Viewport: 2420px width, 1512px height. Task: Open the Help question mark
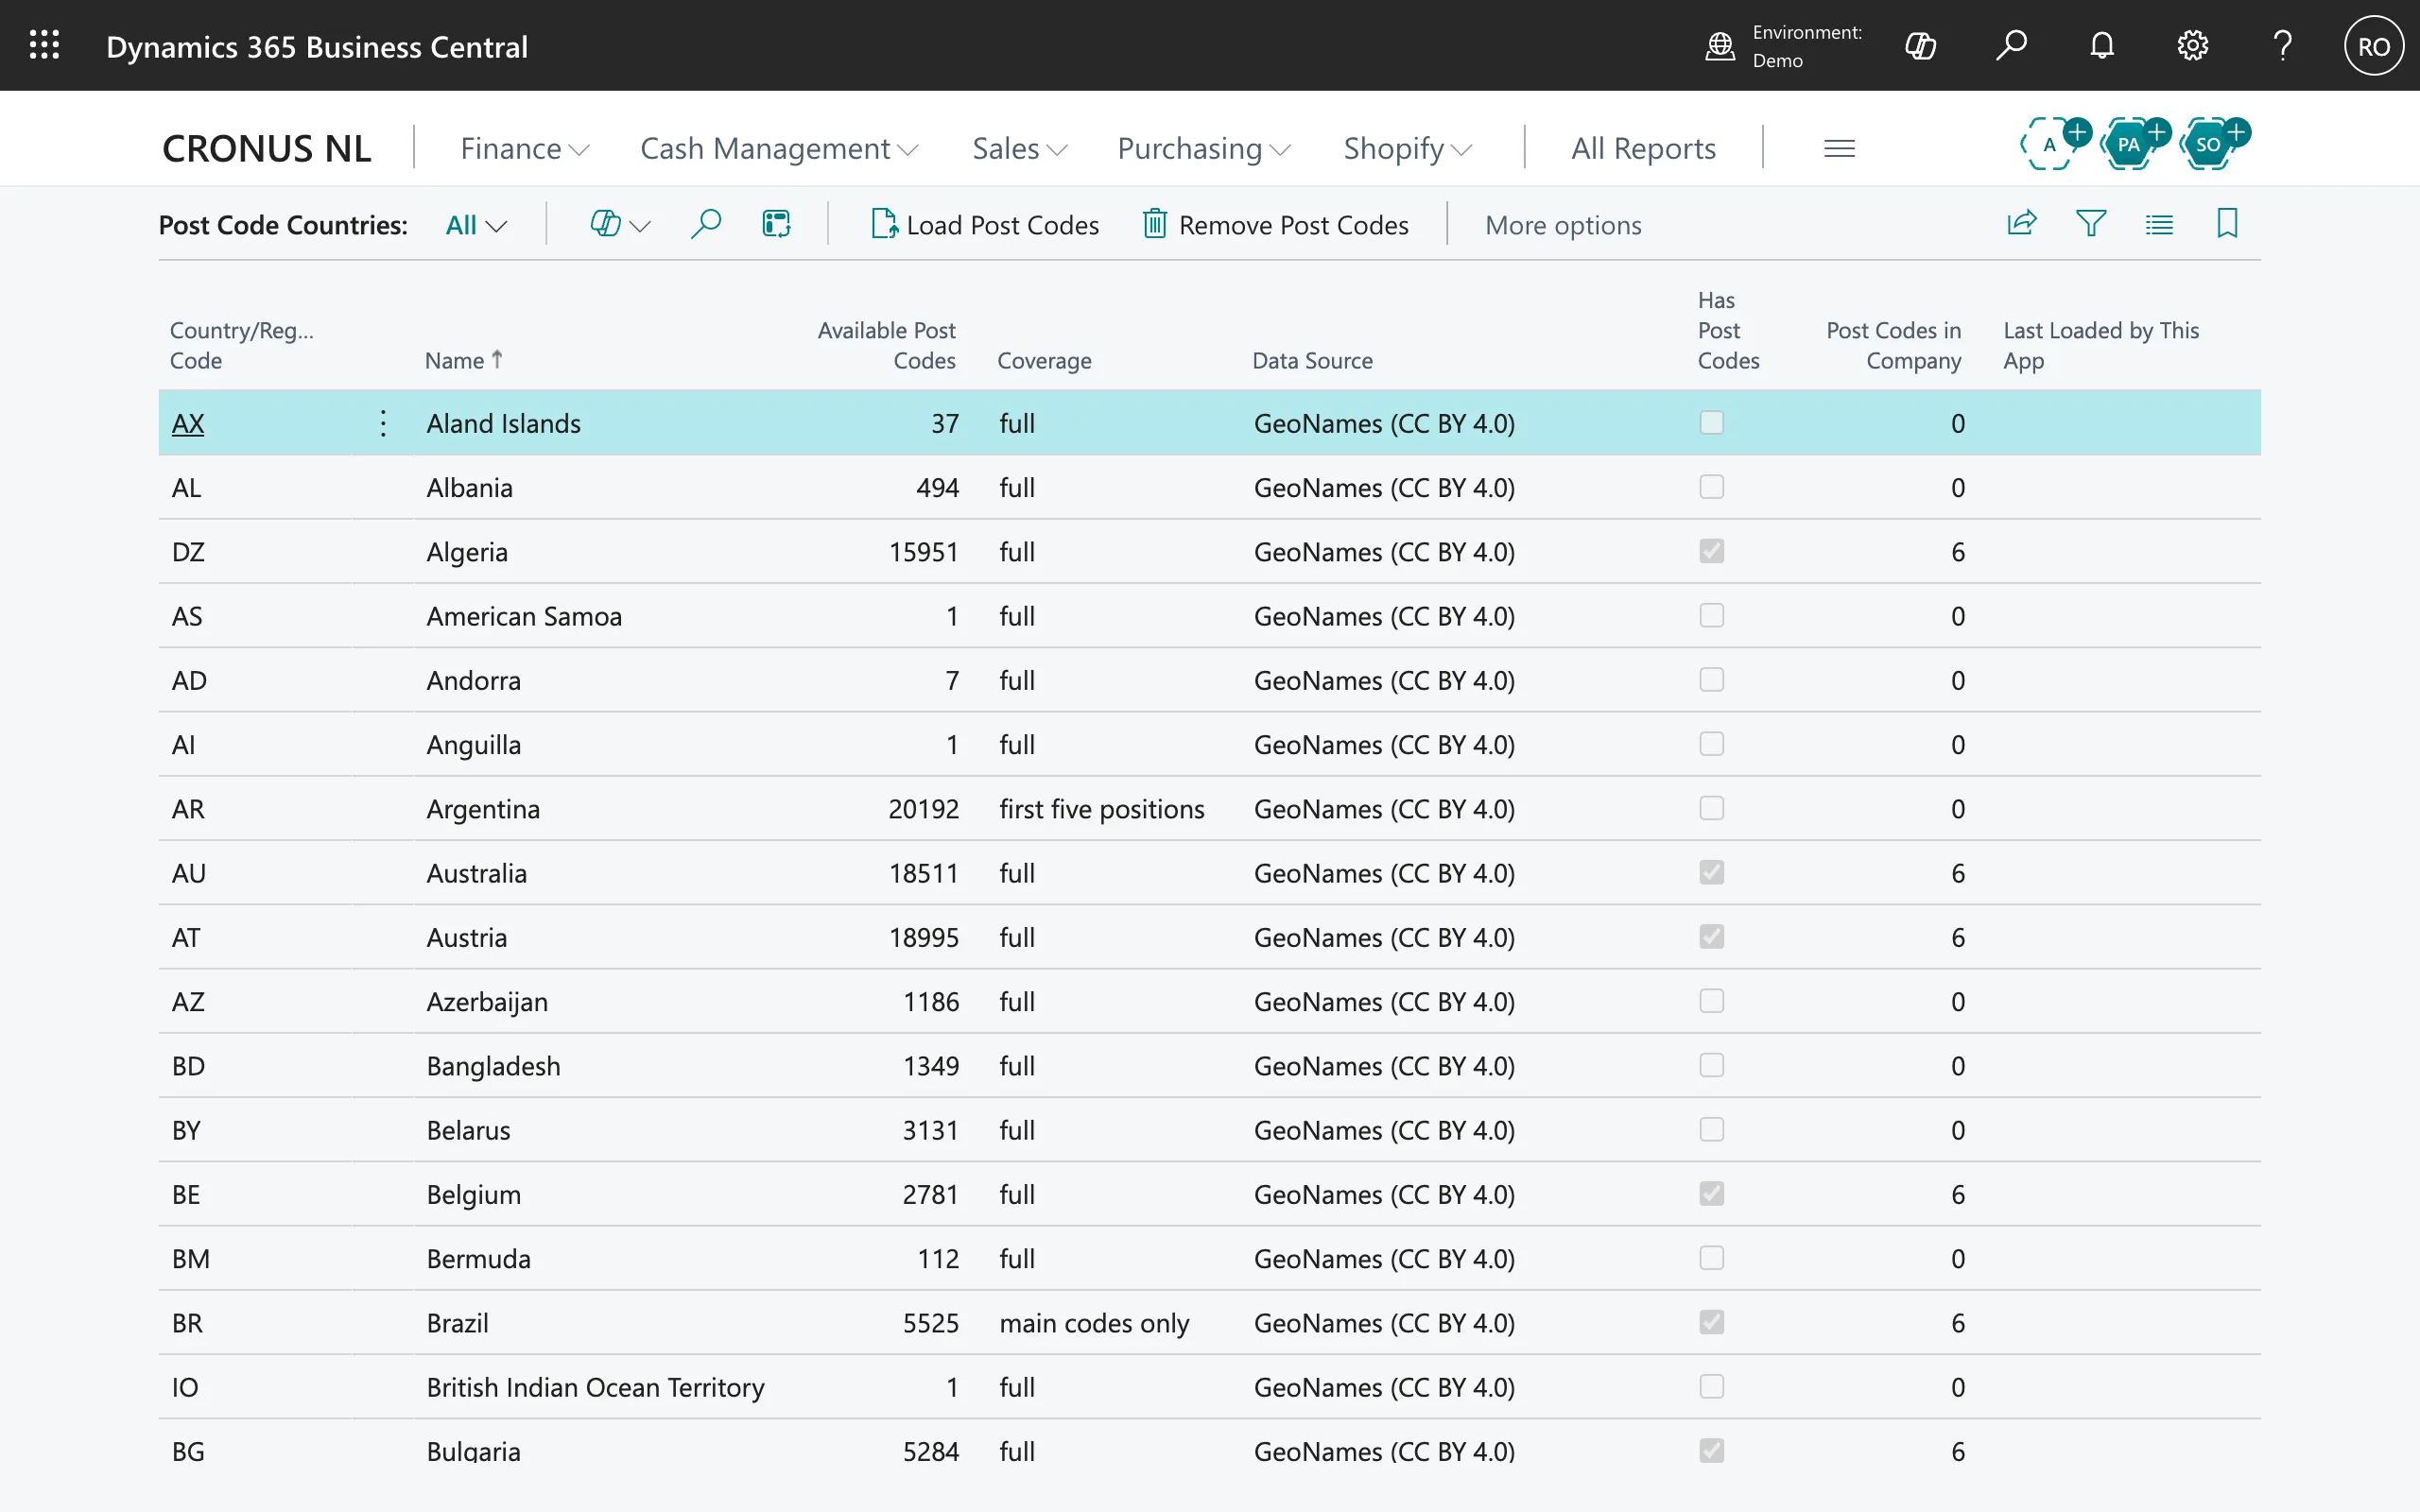tap(2283, 46)
